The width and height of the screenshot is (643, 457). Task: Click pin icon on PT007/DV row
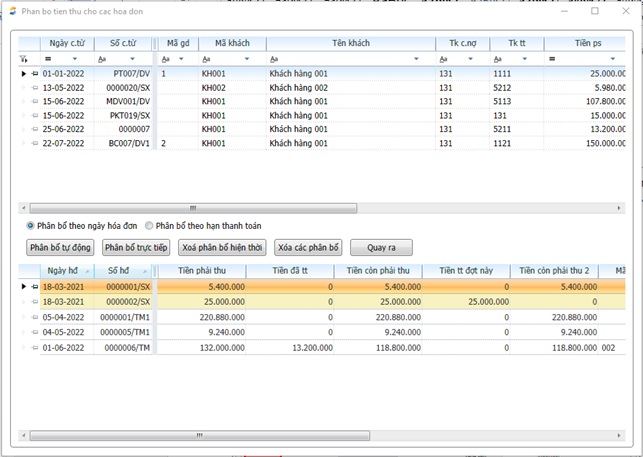pyautogui.click(x=33, y=74)
